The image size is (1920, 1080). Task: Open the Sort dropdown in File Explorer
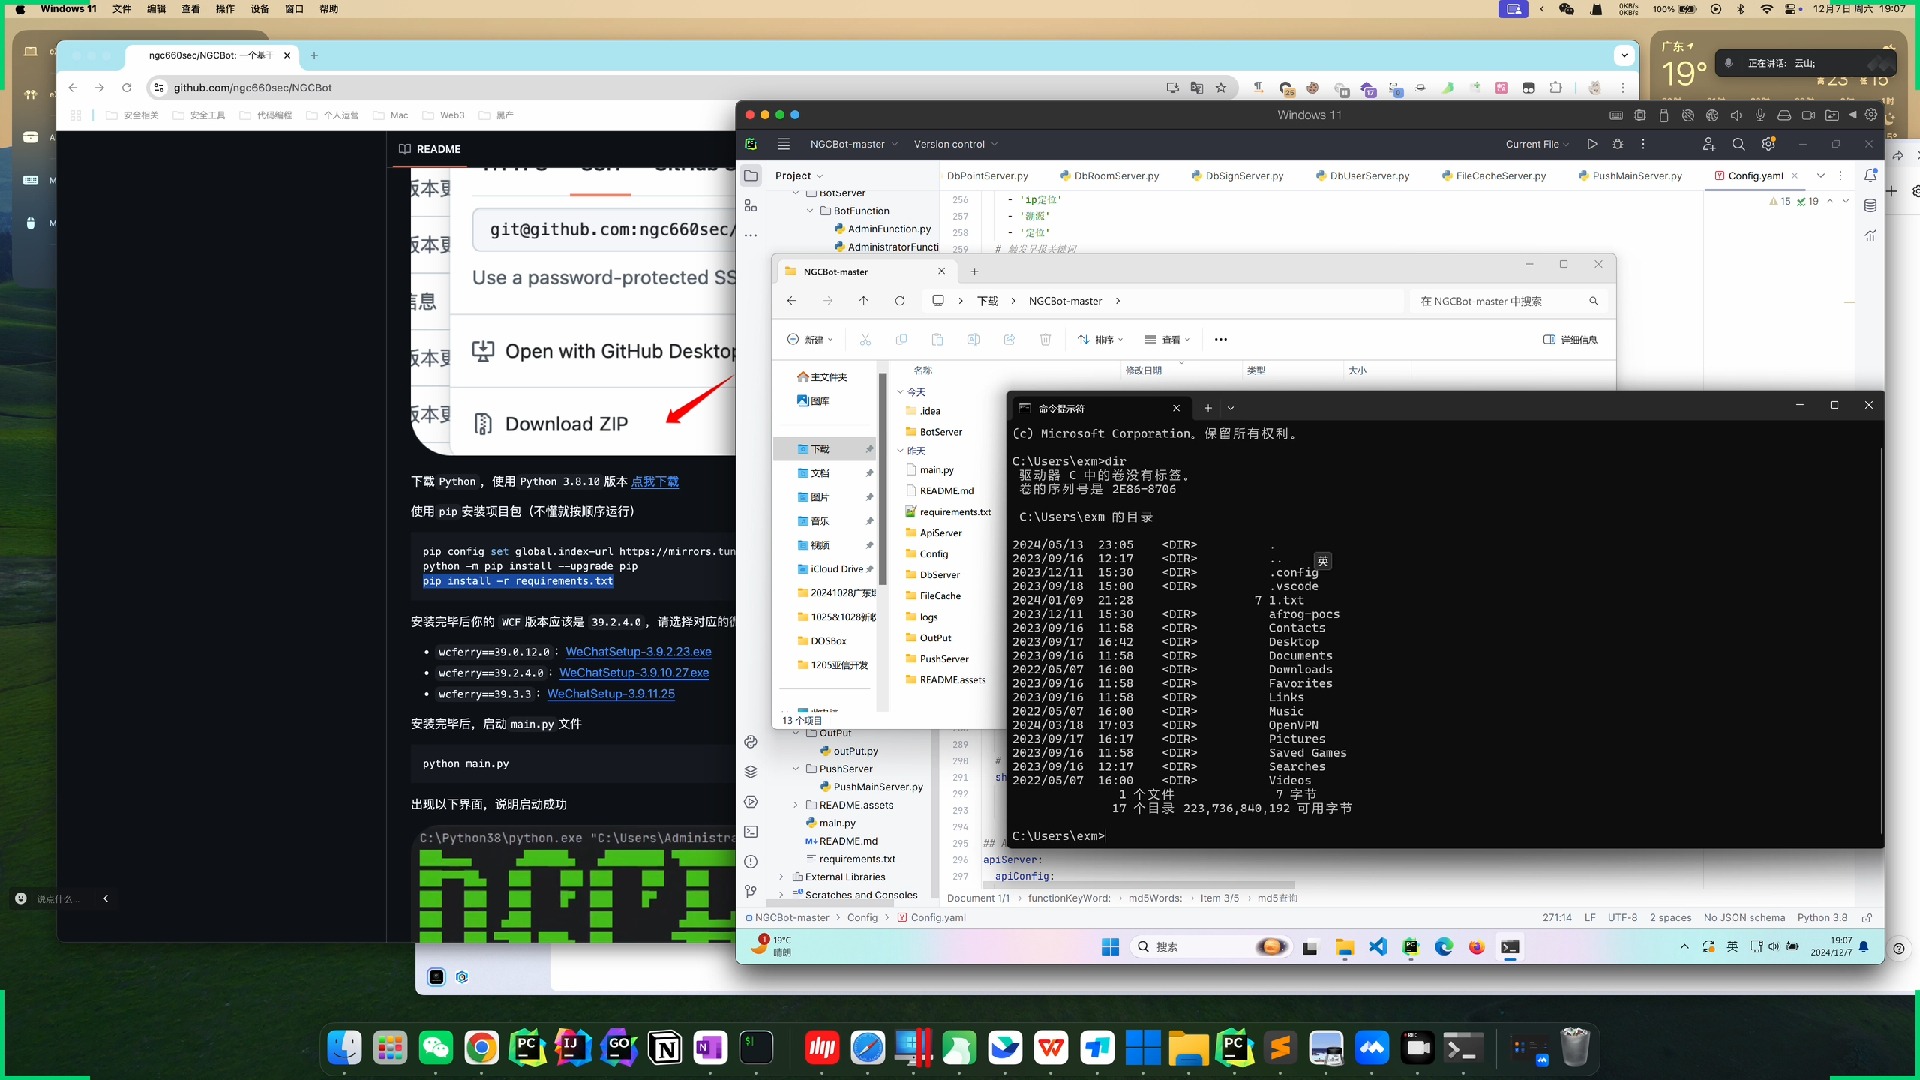1100,340
